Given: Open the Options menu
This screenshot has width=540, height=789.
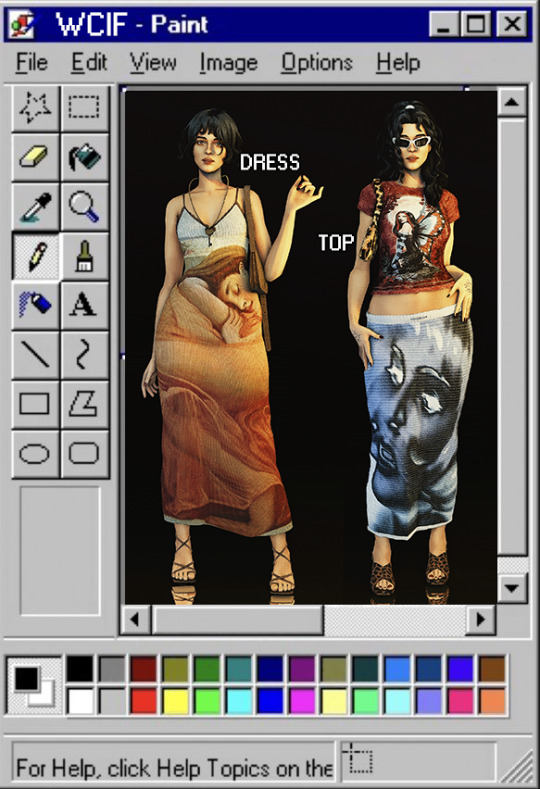Looking at the screenshot, I should [317, 63].
